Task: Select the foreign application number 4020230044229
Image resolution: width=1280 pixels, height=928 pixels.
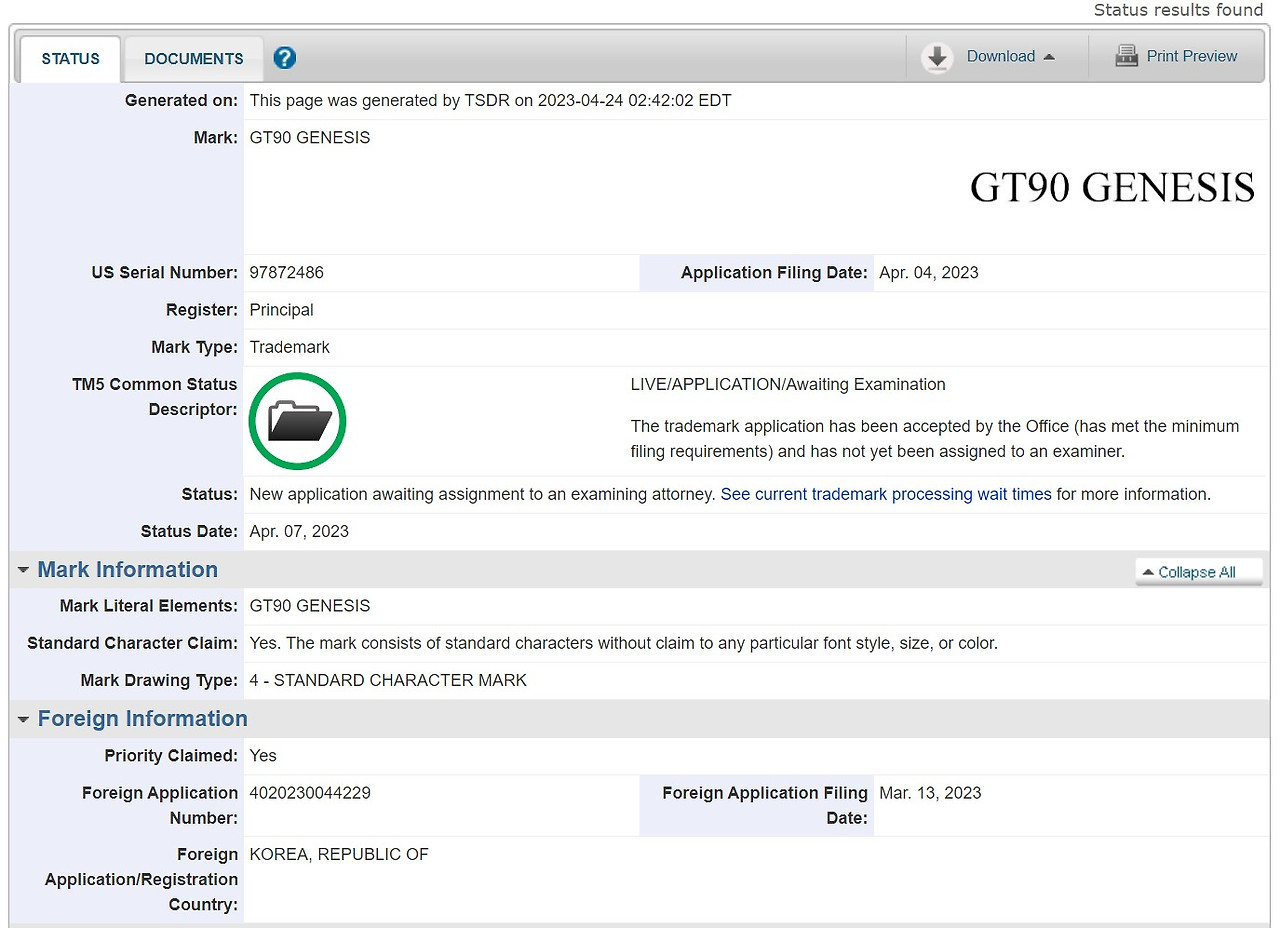Action: (x=310, y=793)
